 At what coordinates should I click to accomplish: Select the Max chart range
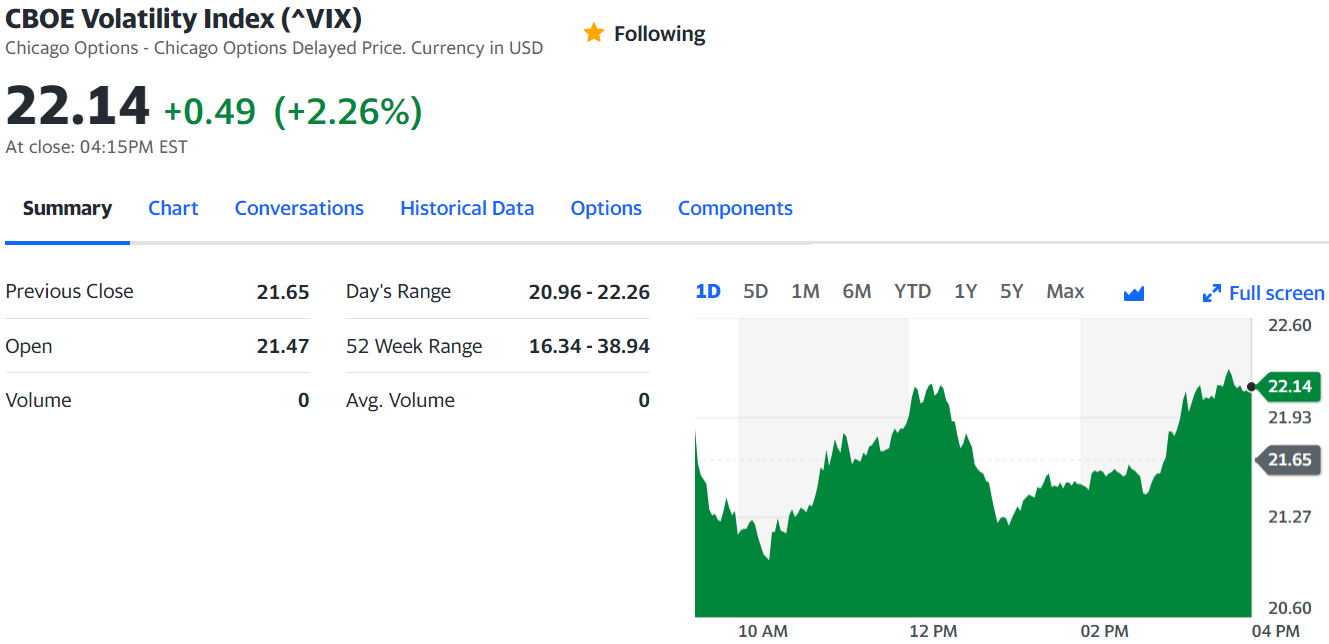point(1065,291)
